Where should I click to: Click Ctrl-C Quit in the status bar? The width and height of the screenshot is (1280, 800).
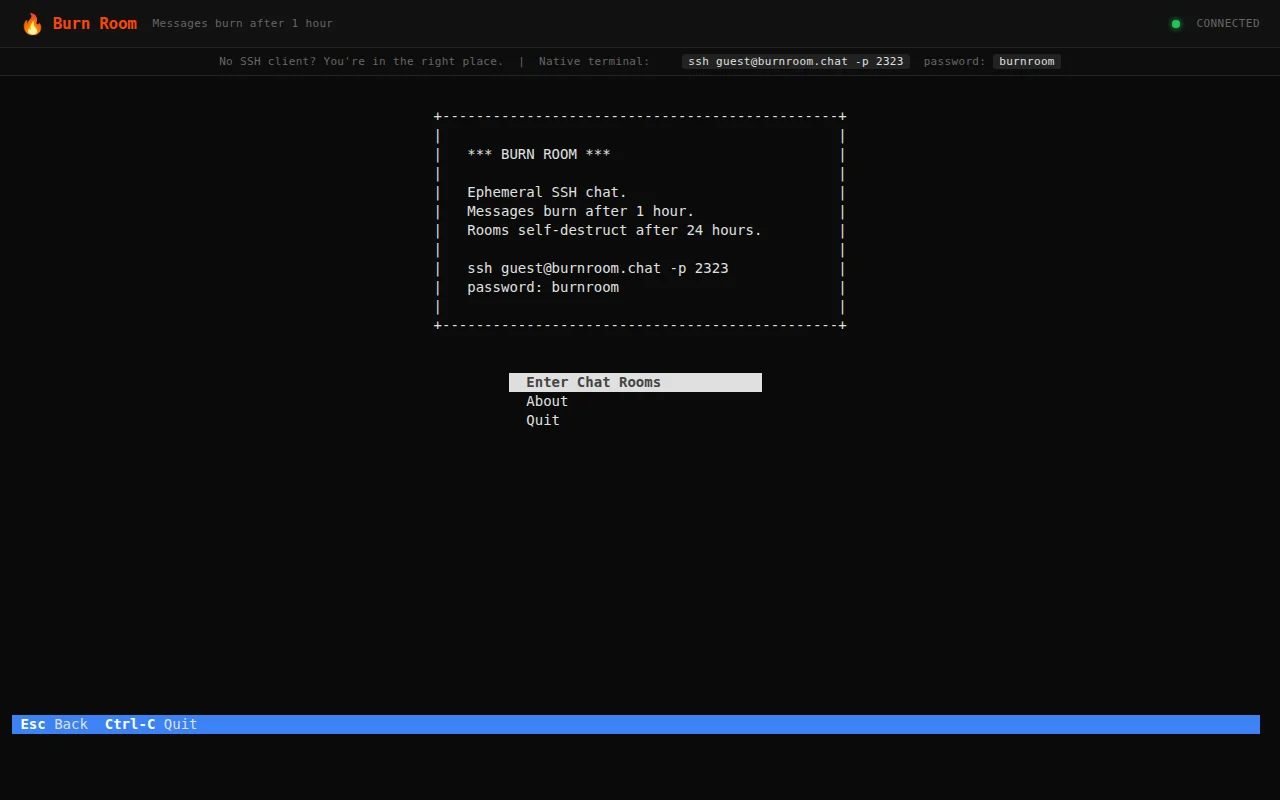(x=151, y=724)
